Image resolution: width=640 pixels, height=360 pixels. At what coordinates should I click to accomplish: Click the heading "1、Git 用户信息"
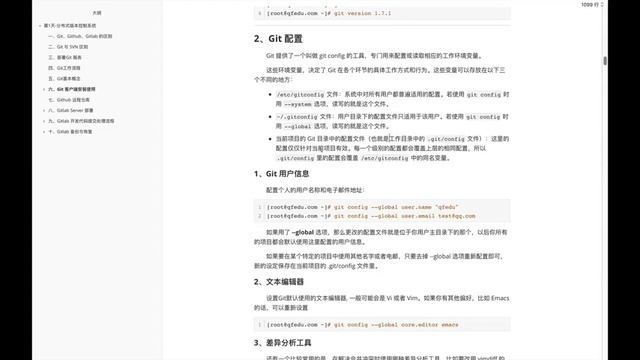281,174
